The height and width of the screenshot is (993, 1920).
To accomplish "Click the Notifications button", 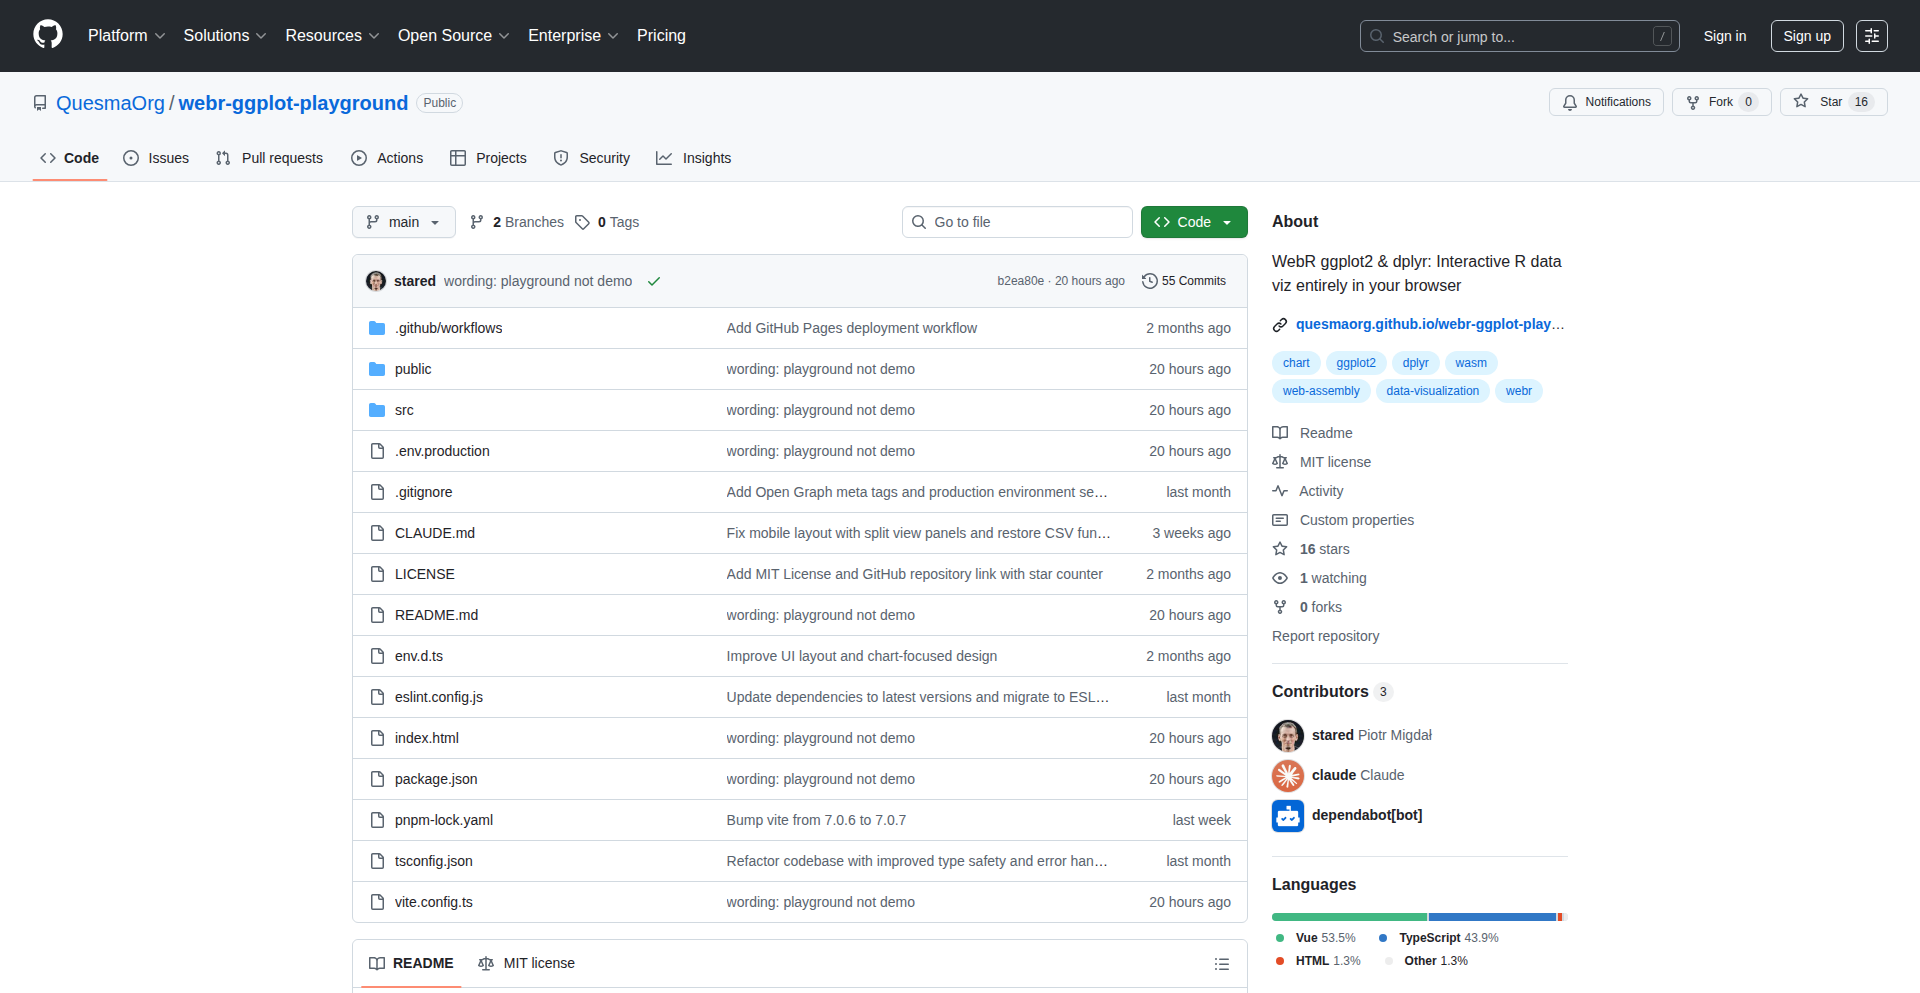I will click(x=1606, y=102).
